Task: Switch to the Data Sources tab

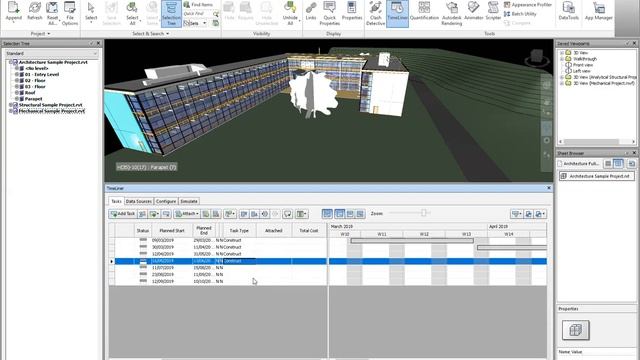Action: click(x=138, y=201)
